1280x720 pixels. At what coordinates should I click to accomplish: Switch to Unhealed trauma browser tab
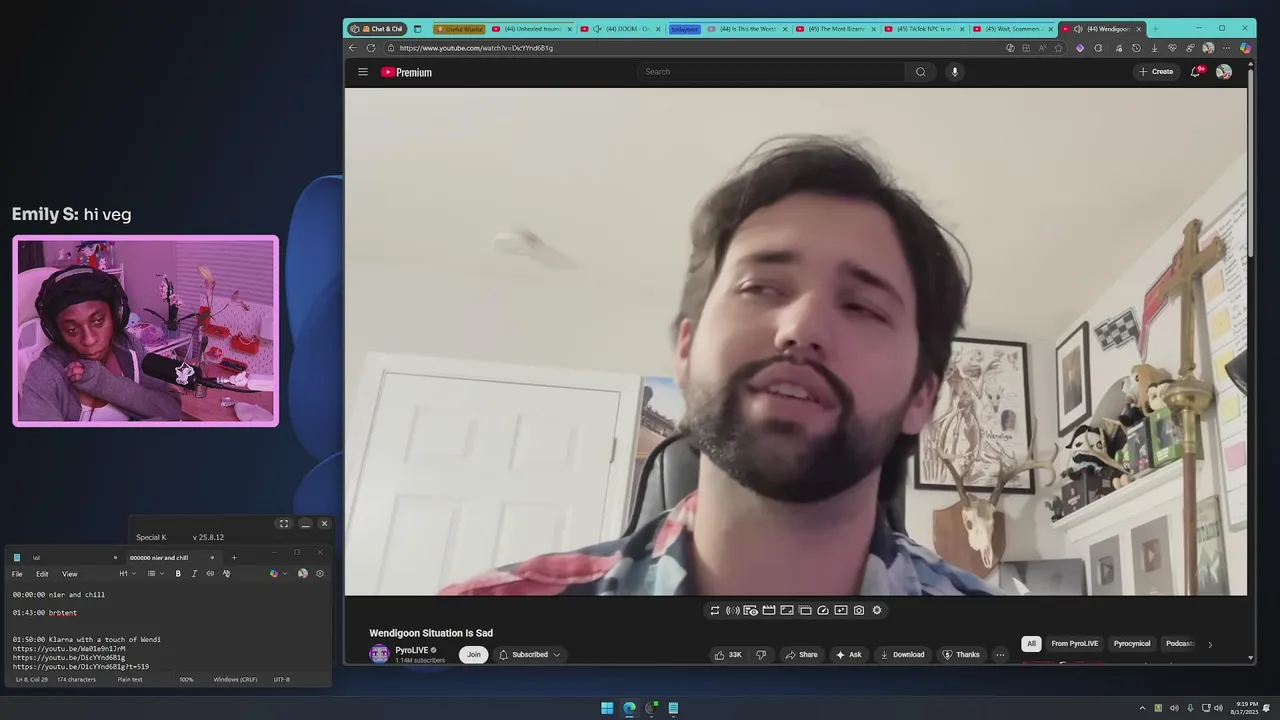click(x=530, y=29)
